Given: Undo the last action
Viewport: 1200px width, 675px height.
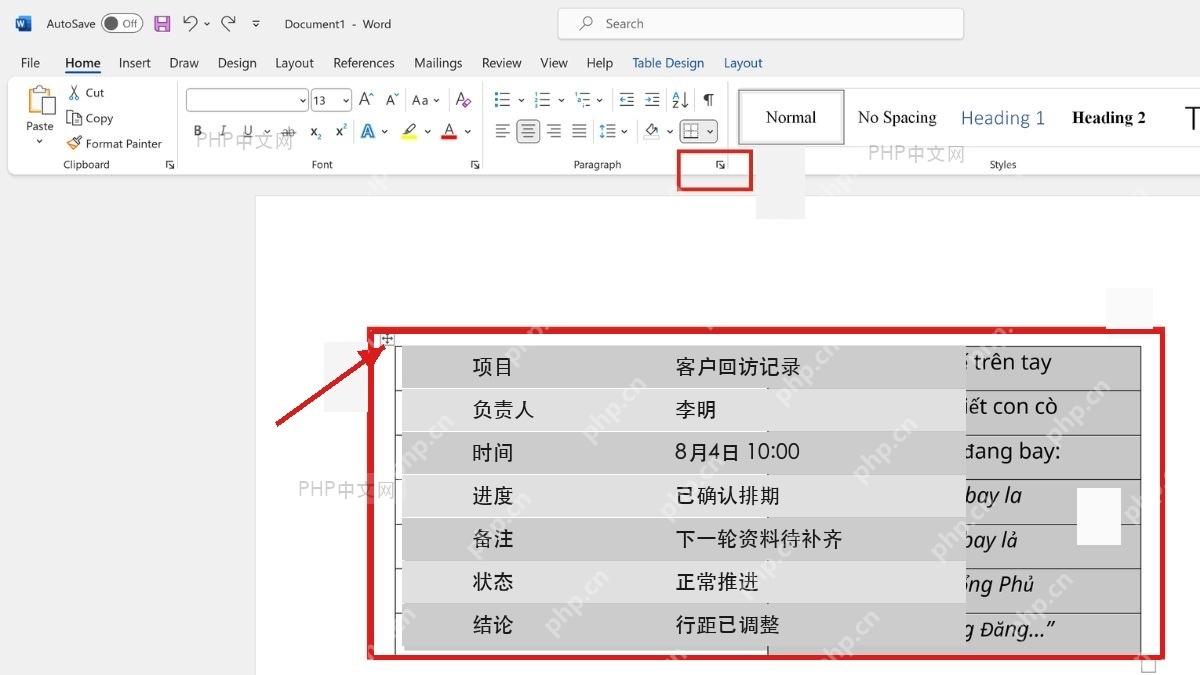Looking at the screenshot, I should pos(190,23).
